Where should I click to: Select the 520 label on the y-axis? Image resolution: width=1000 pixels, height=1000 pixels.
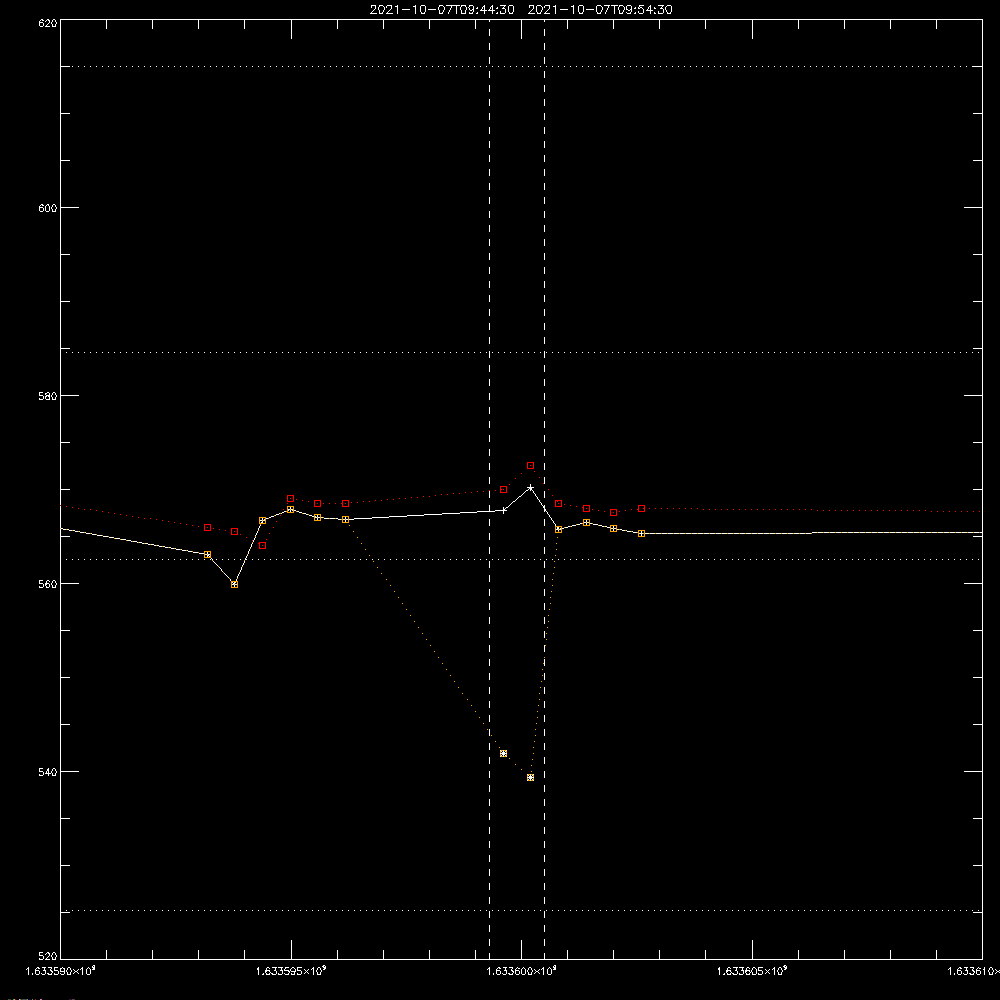click(x=48, y=956)
